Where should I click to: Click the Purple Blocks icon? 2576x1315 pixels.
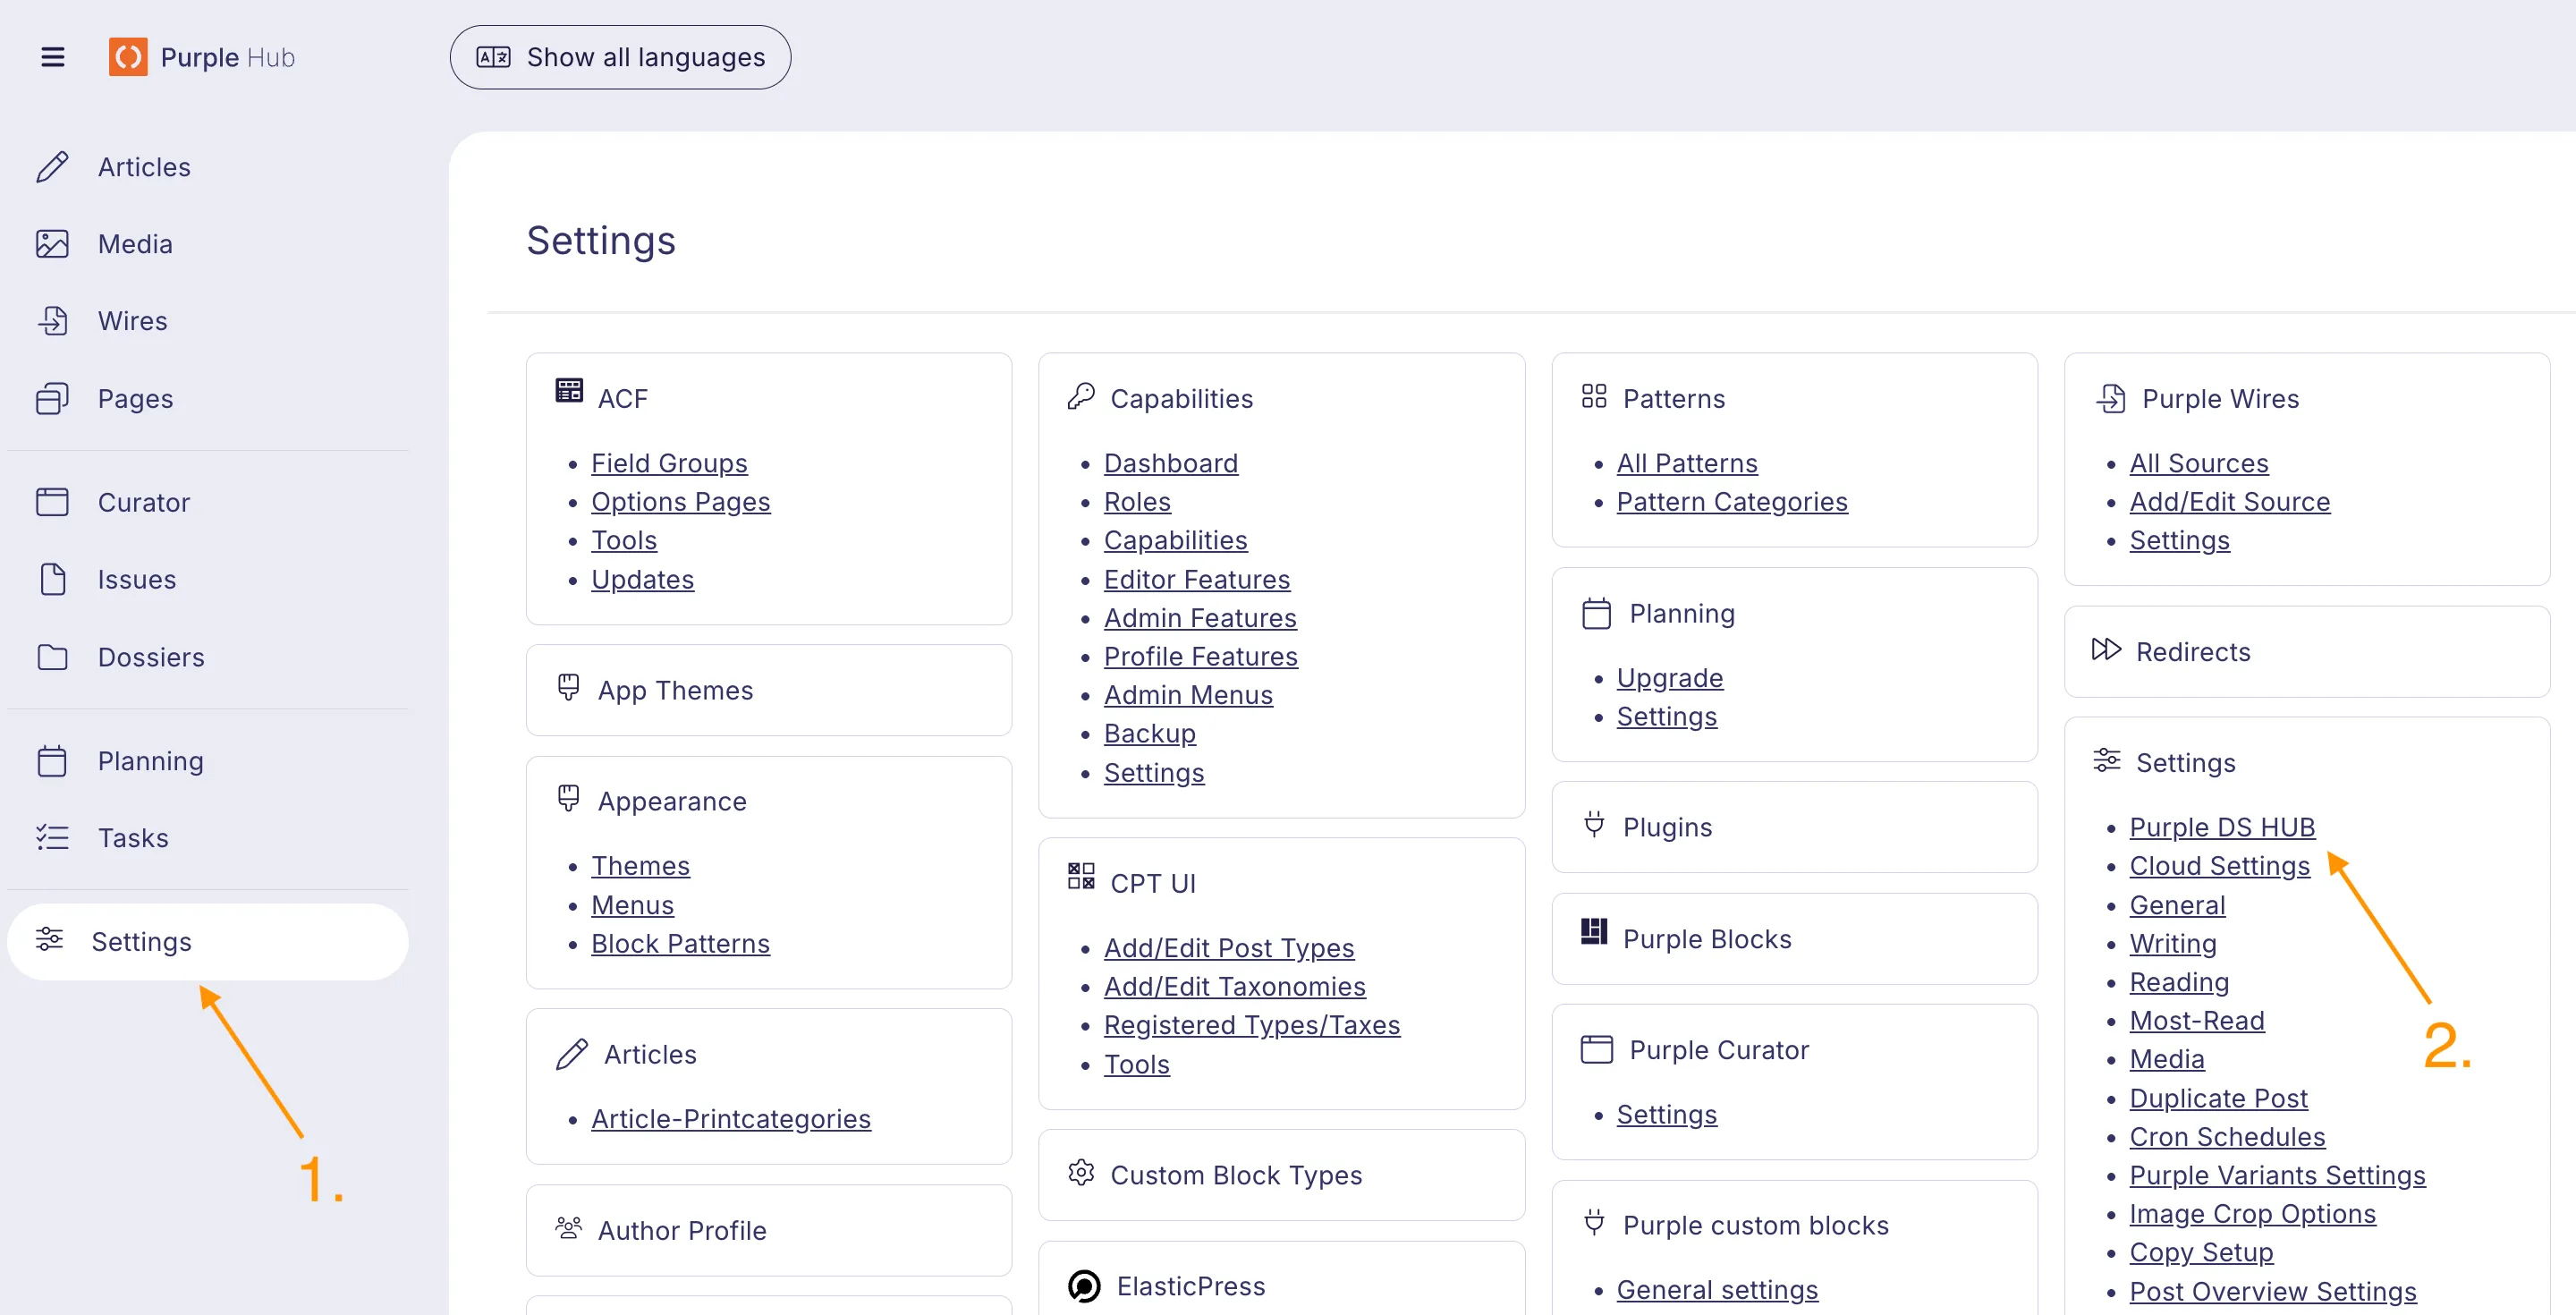coord(1594,931)
